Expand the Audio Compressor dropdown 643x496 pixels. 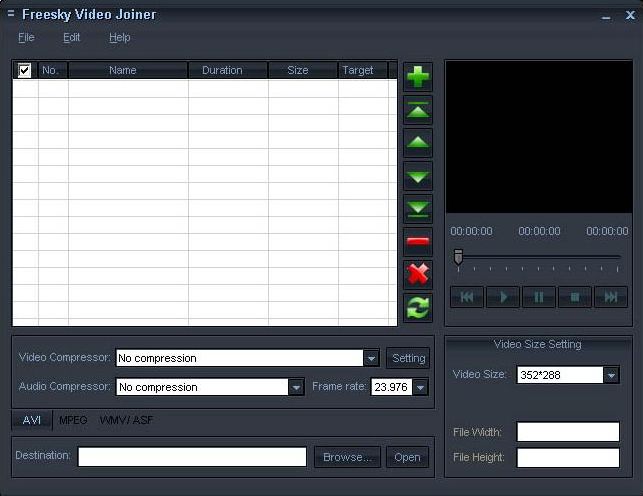point(296,387)
